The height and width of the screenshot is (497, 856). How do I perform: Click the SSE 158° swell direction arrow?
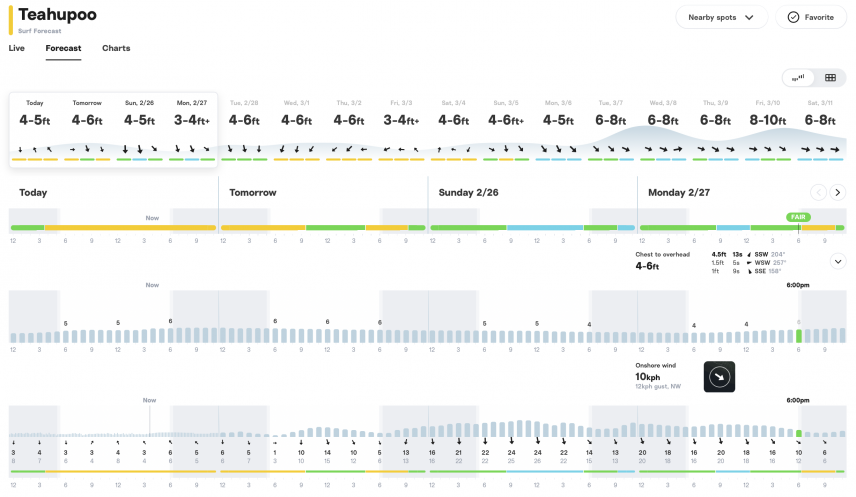coord(749,271)
